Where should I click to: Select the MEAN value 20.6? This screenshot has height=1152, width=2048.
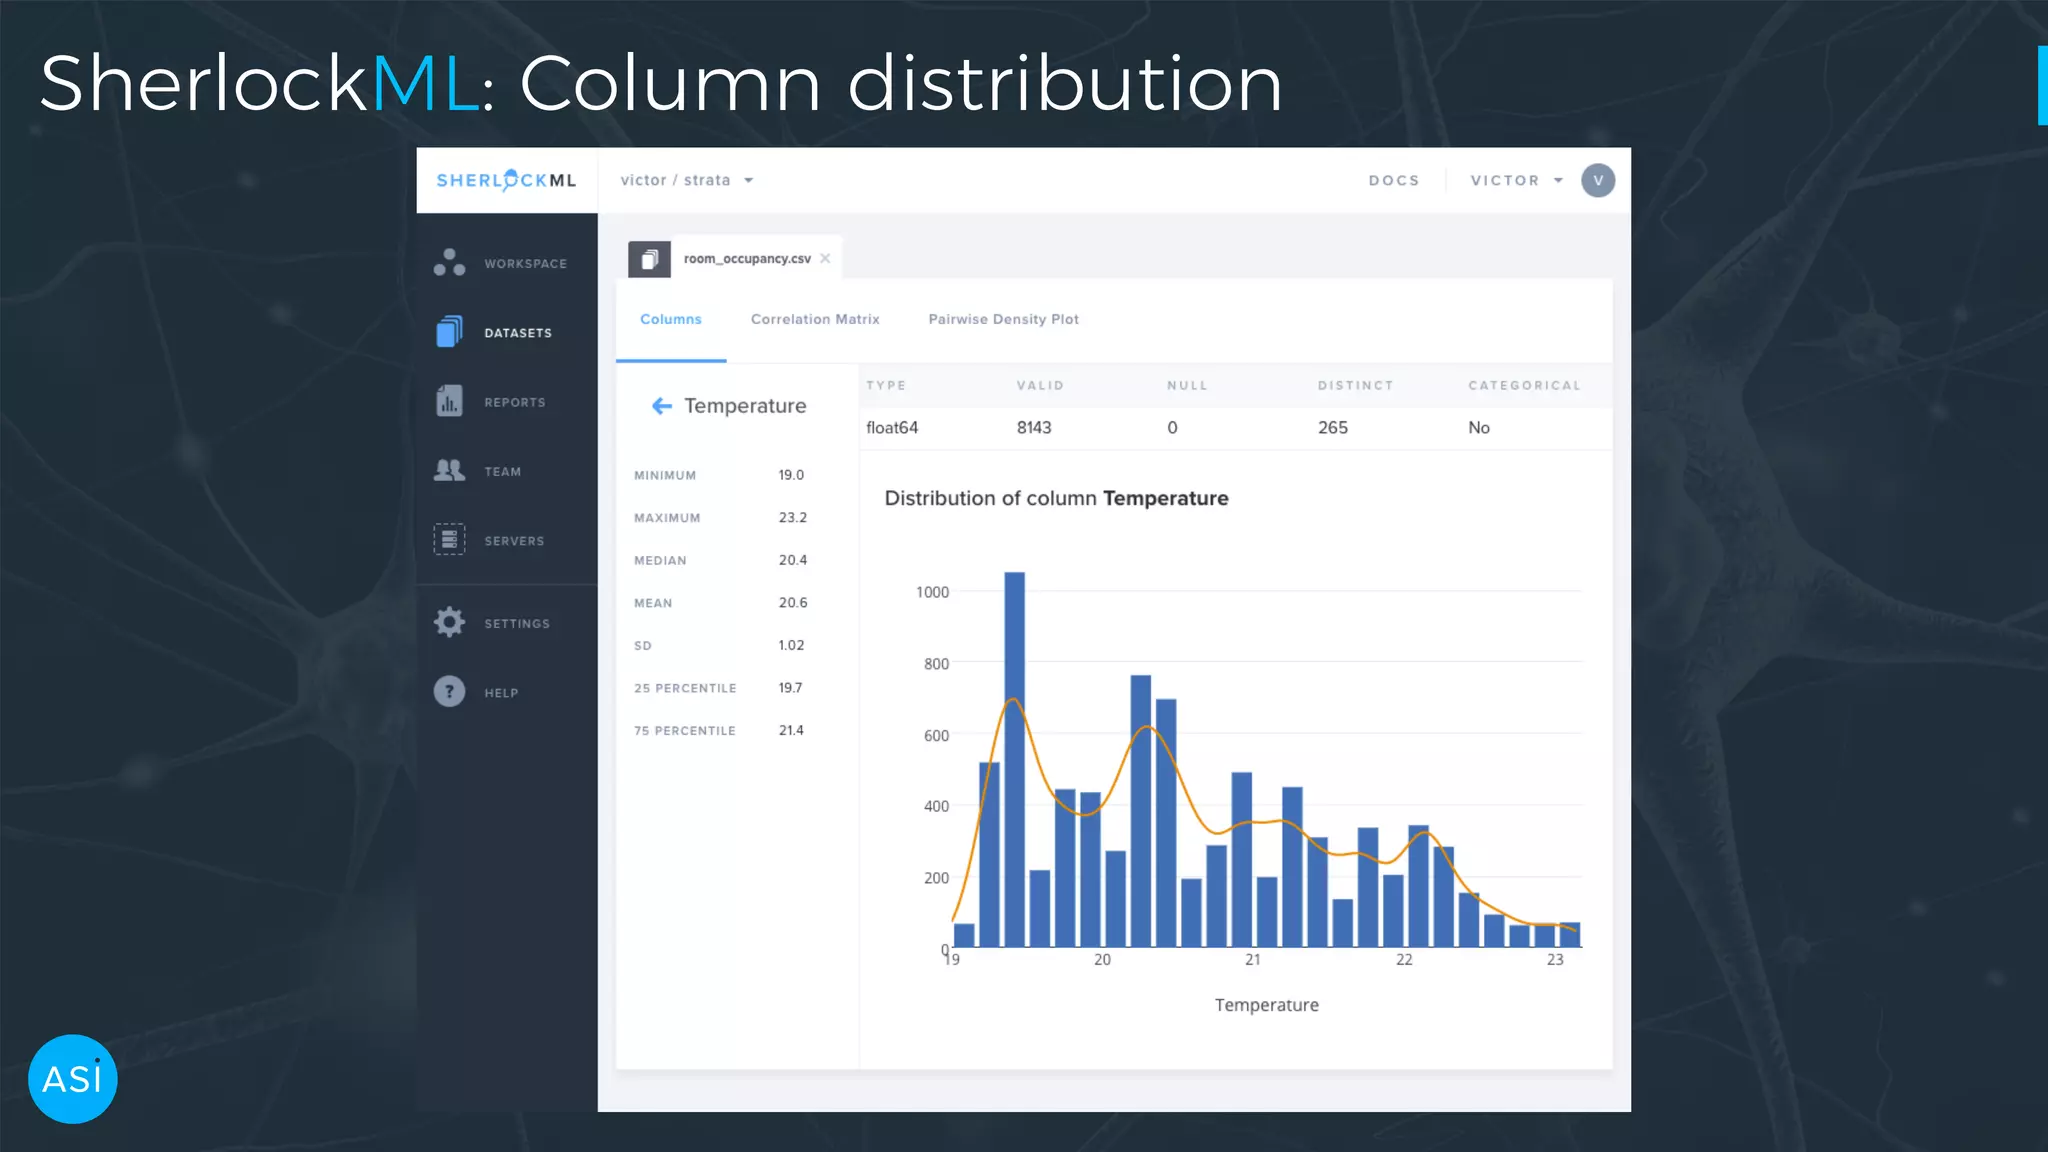[x=792, y=602]
